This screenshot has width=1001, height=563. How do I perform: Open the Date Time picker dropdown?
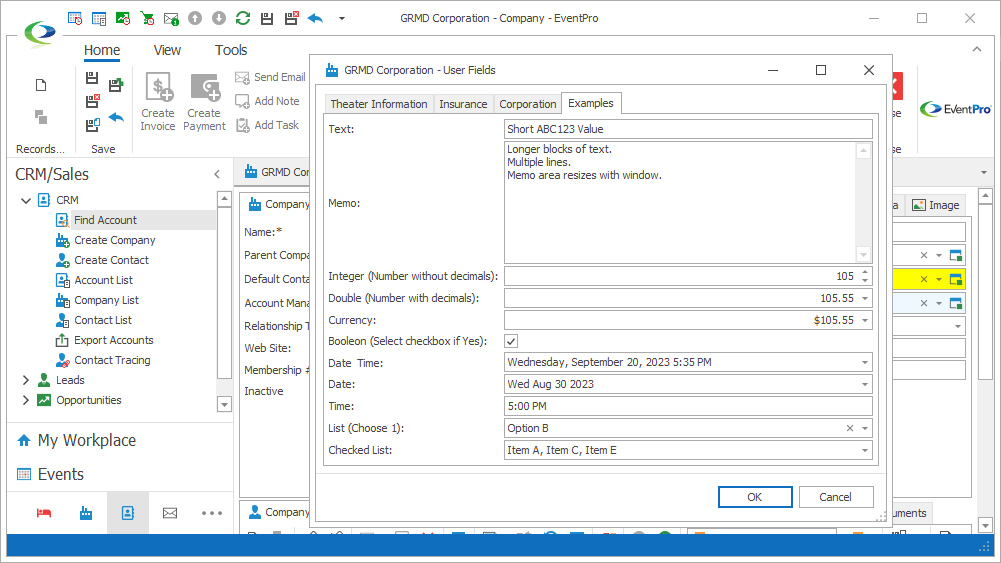(865, 363)
